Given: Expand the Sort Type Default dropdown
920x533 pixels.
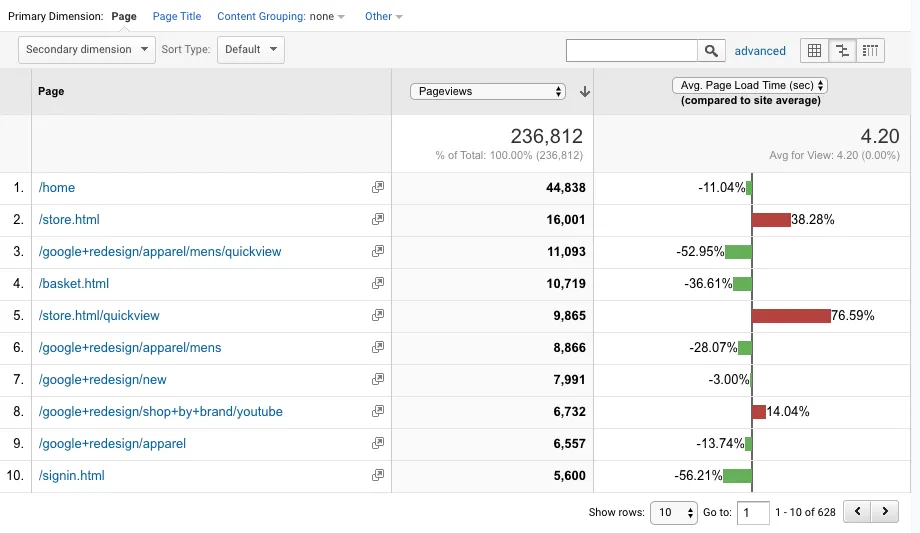Looking at the screenshot, I should [x=250, y=50].
